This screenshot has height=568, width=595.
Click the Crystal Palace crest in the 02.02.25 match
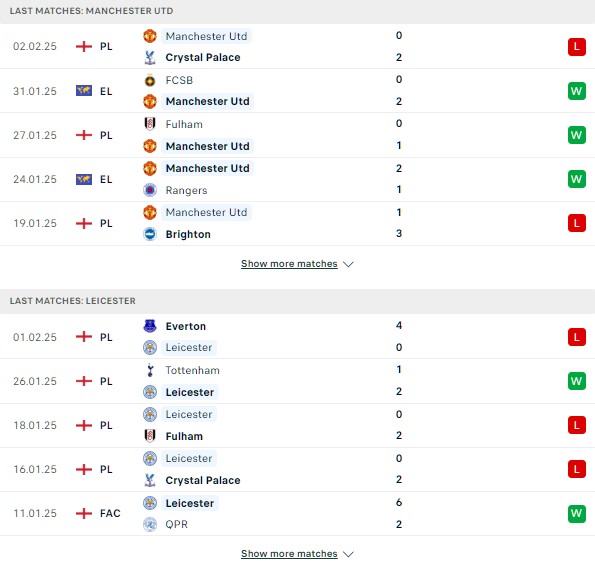point(150,57)
